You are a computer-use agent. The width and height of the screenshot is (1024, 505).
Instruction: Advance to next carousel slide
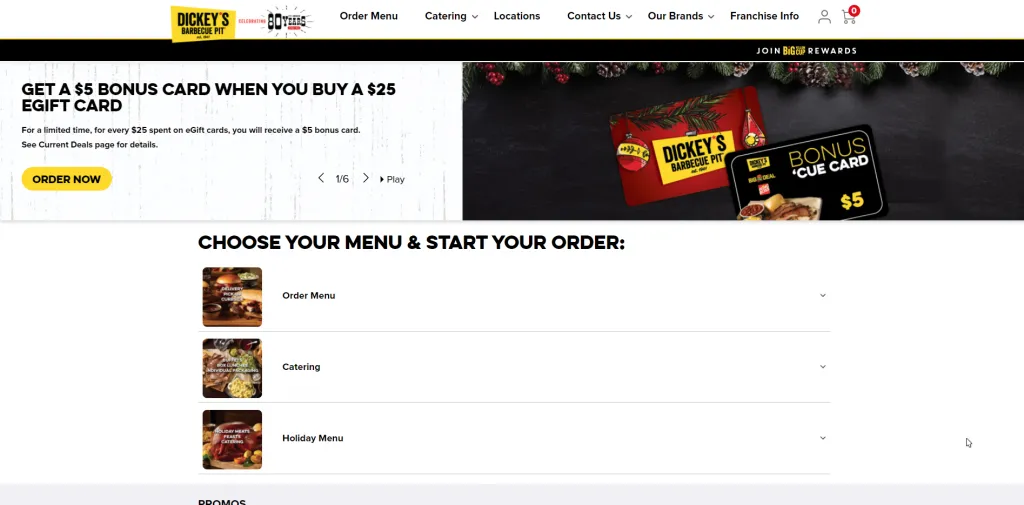(366, 178)
